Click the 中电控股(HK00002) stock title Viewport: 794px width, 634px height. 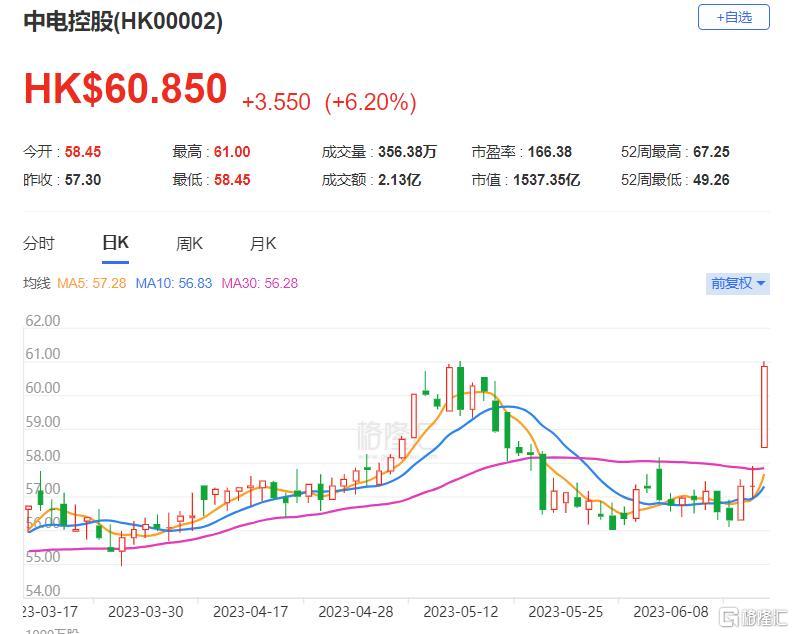coord(123,21)
